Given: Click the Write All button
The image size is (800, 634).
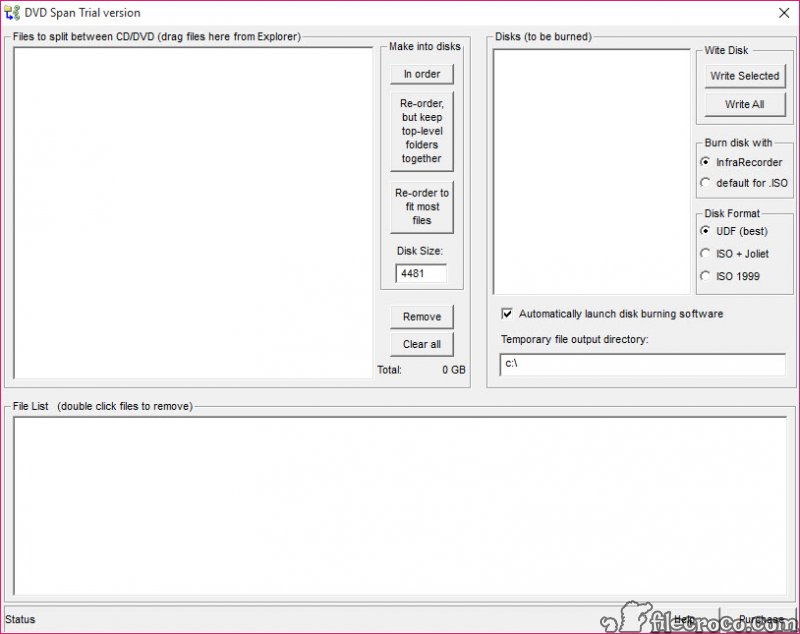Looking at the screenshot, I should pos(745,105).
